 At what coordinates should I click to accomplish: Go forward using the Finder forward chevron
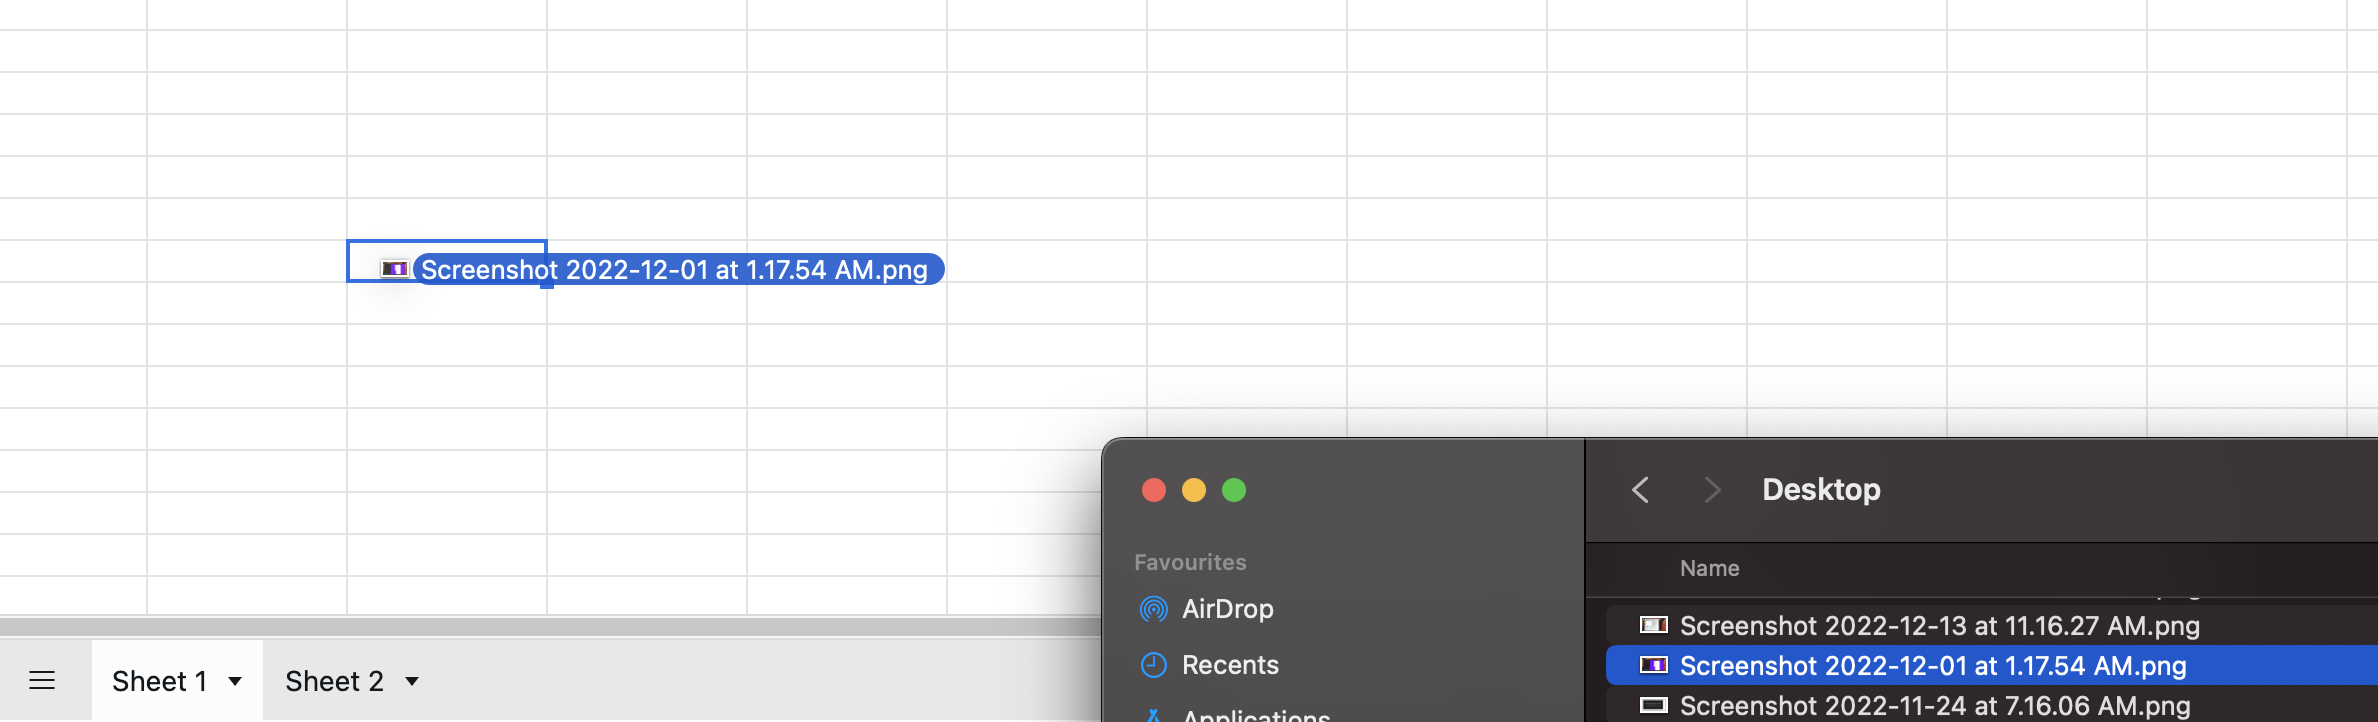1712,490
